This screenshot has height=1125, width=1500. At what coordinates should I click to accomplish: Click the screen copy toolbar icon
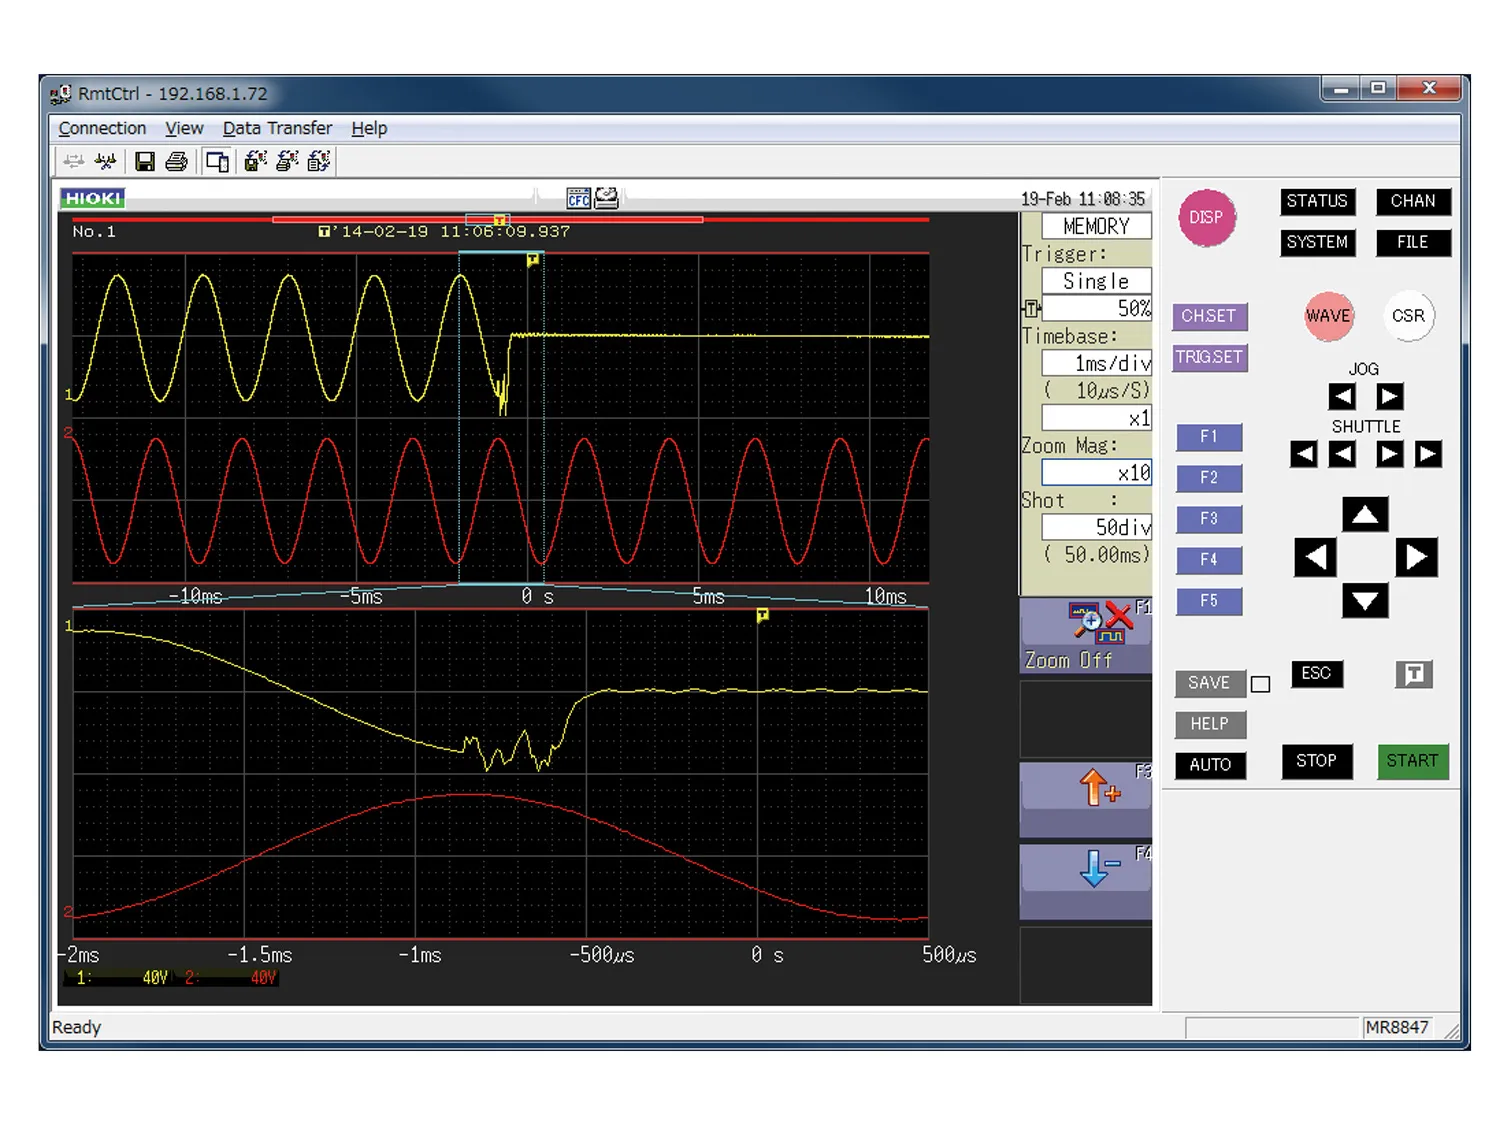click(x=216, y=161)
